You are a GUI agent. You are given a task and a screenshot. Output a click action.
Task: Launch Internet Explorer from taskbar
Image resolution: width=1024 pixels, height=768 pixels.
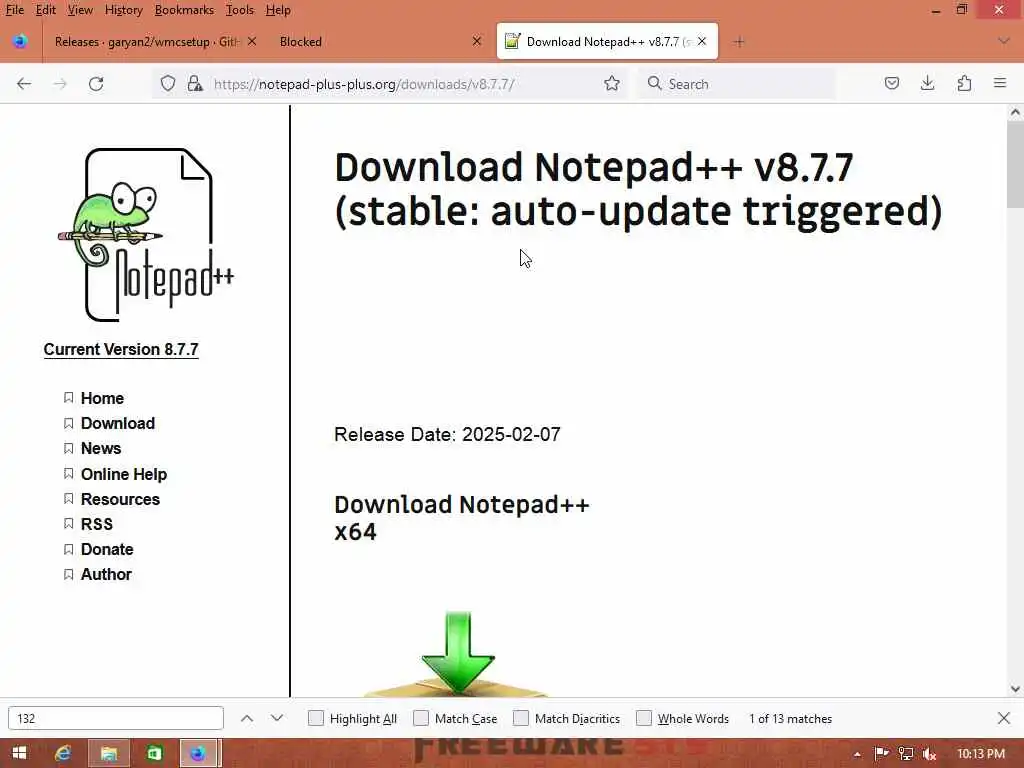(x=63, y=754)
